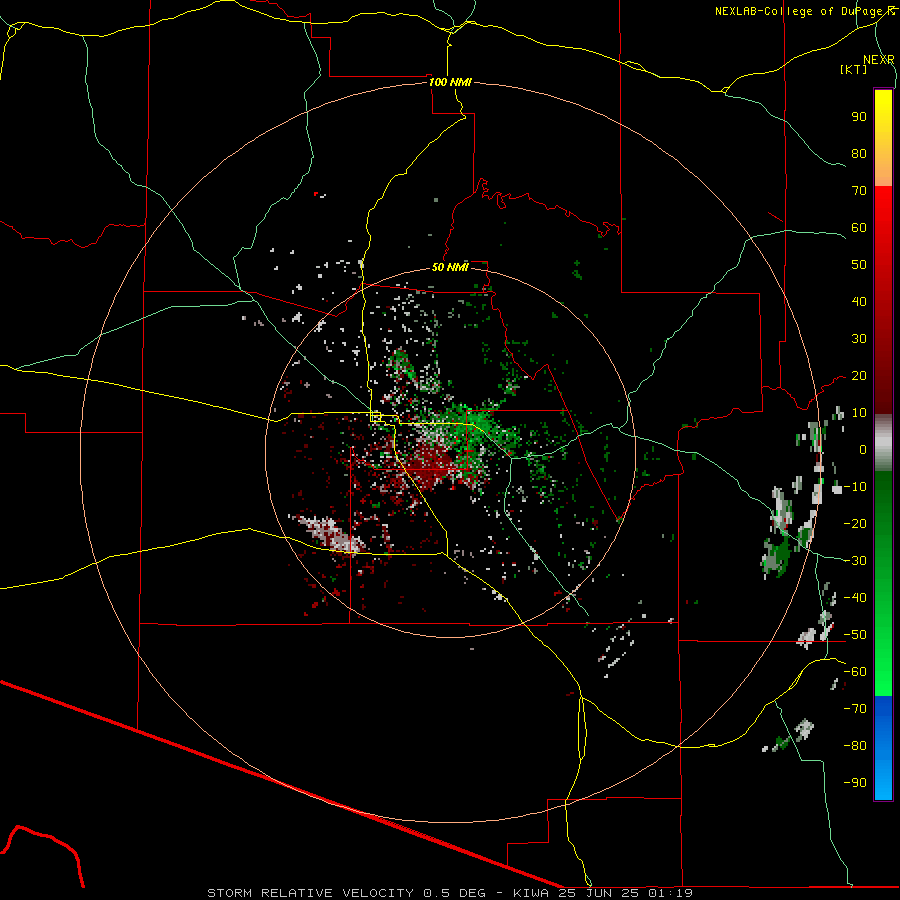The image size is (900, 900).
Task: Click the positive 30 knot scale label
Action: tap(859, 339)
